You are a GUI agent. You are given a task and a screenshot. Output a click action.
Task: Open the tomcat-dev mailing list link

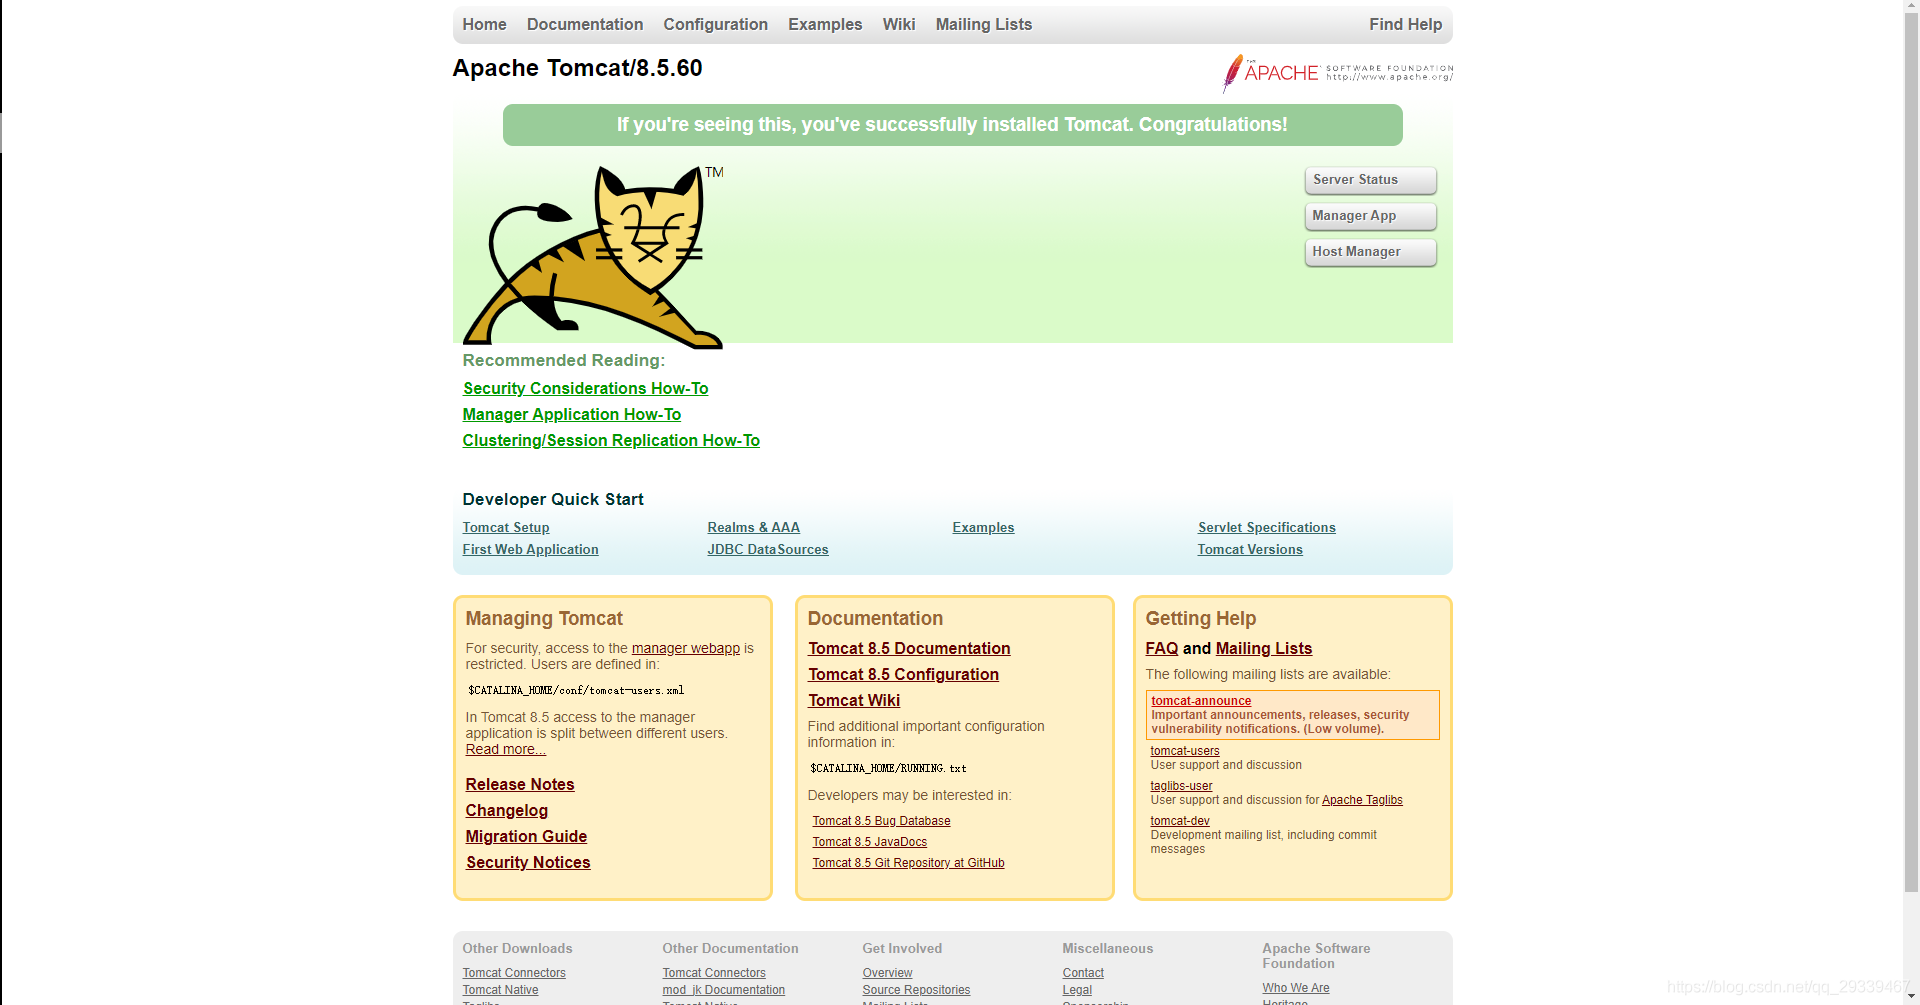coord(1180,821)
